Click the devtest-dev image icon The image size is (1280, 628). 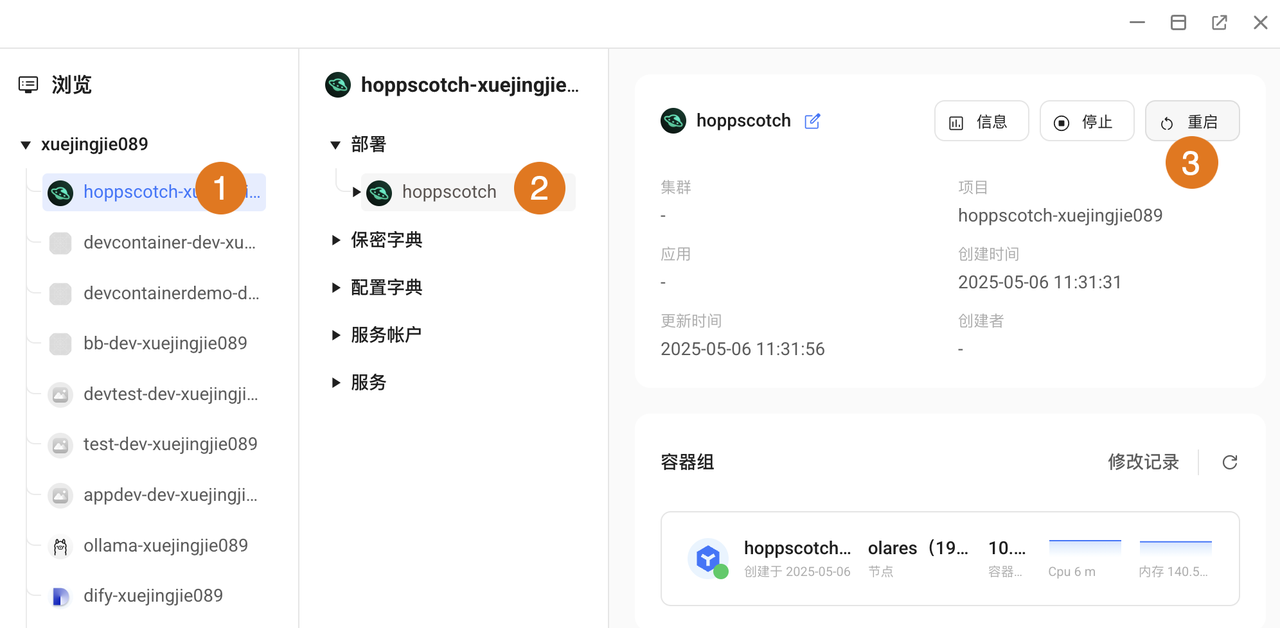pyautogui.click(x=60, y=395)
